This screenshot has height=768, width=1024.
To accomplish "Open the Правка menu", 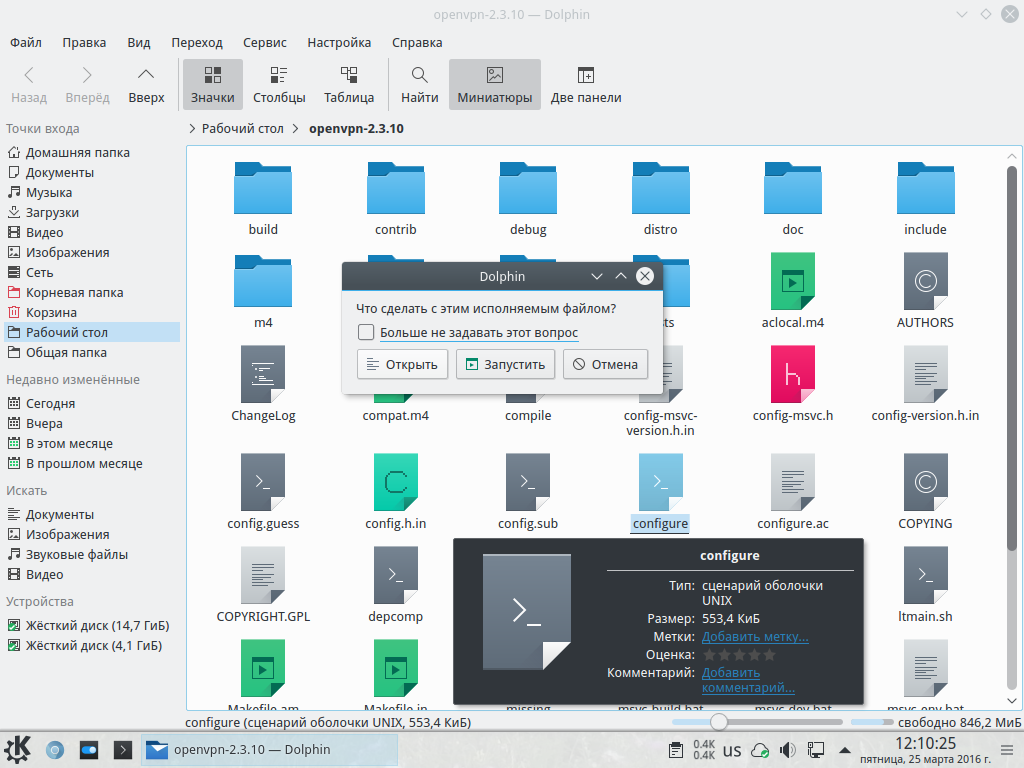I will pos(84,42).
